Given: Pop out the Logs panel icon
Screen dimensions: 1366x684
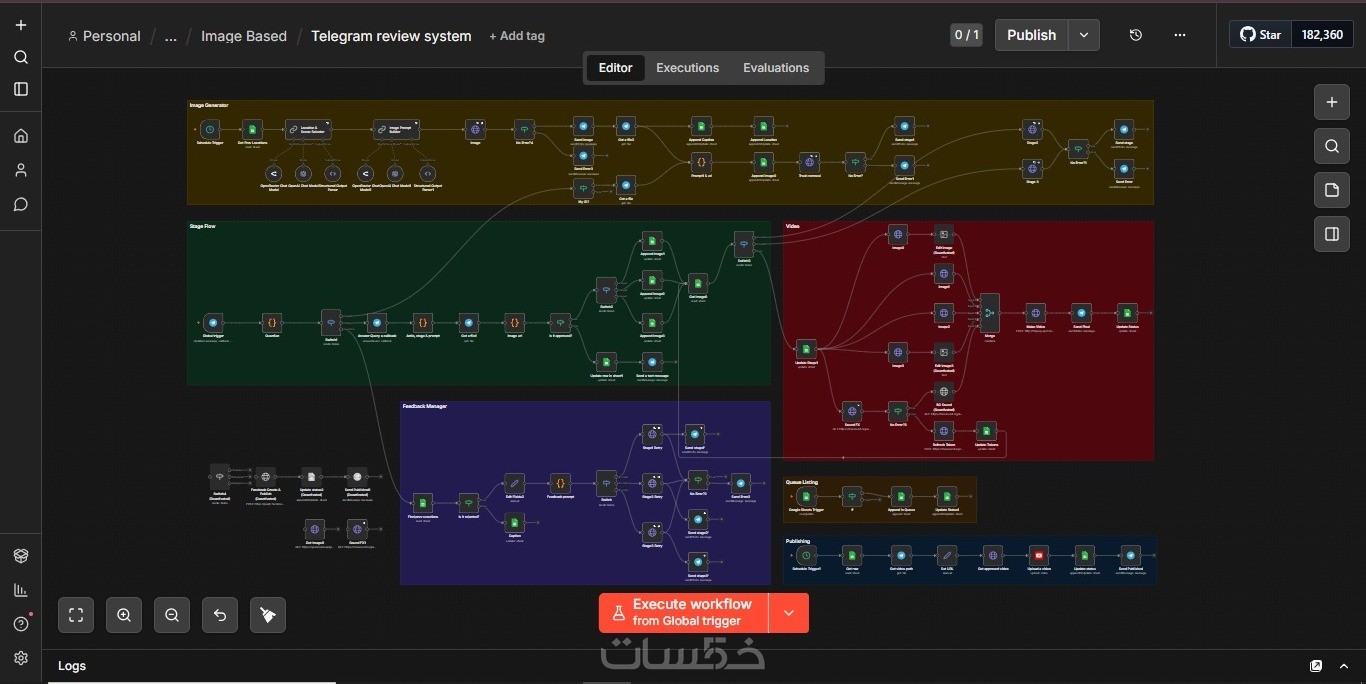Looking at the screenshot, I should coord(1316,666).
